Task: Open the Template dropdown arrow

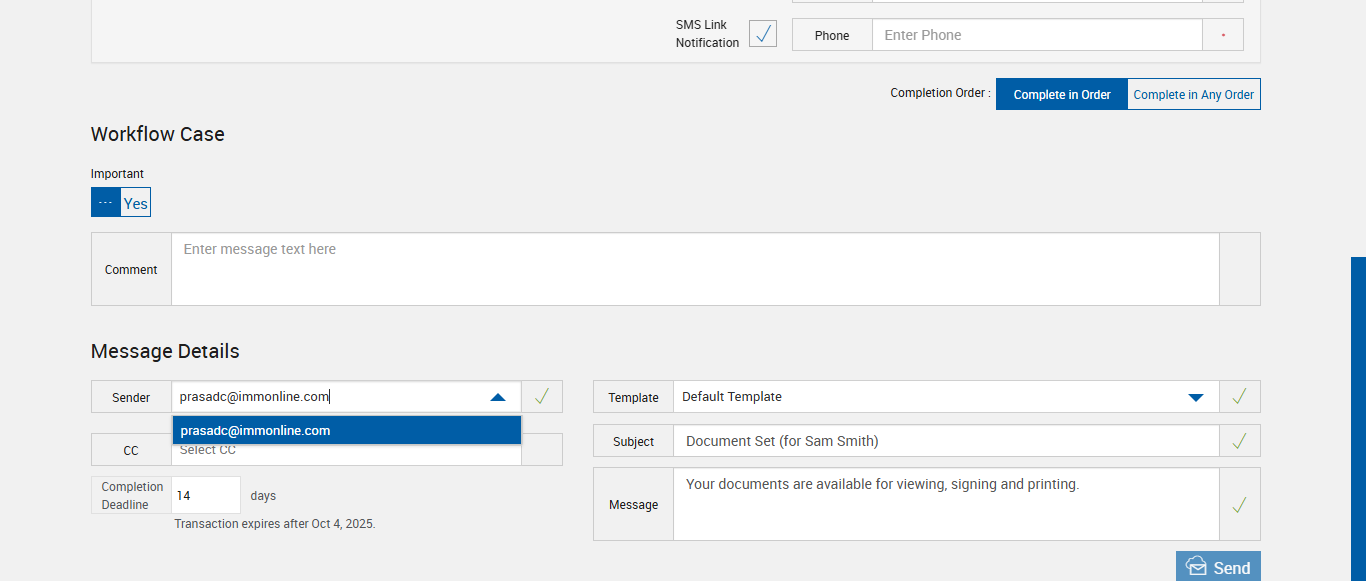Action: 1196,397
